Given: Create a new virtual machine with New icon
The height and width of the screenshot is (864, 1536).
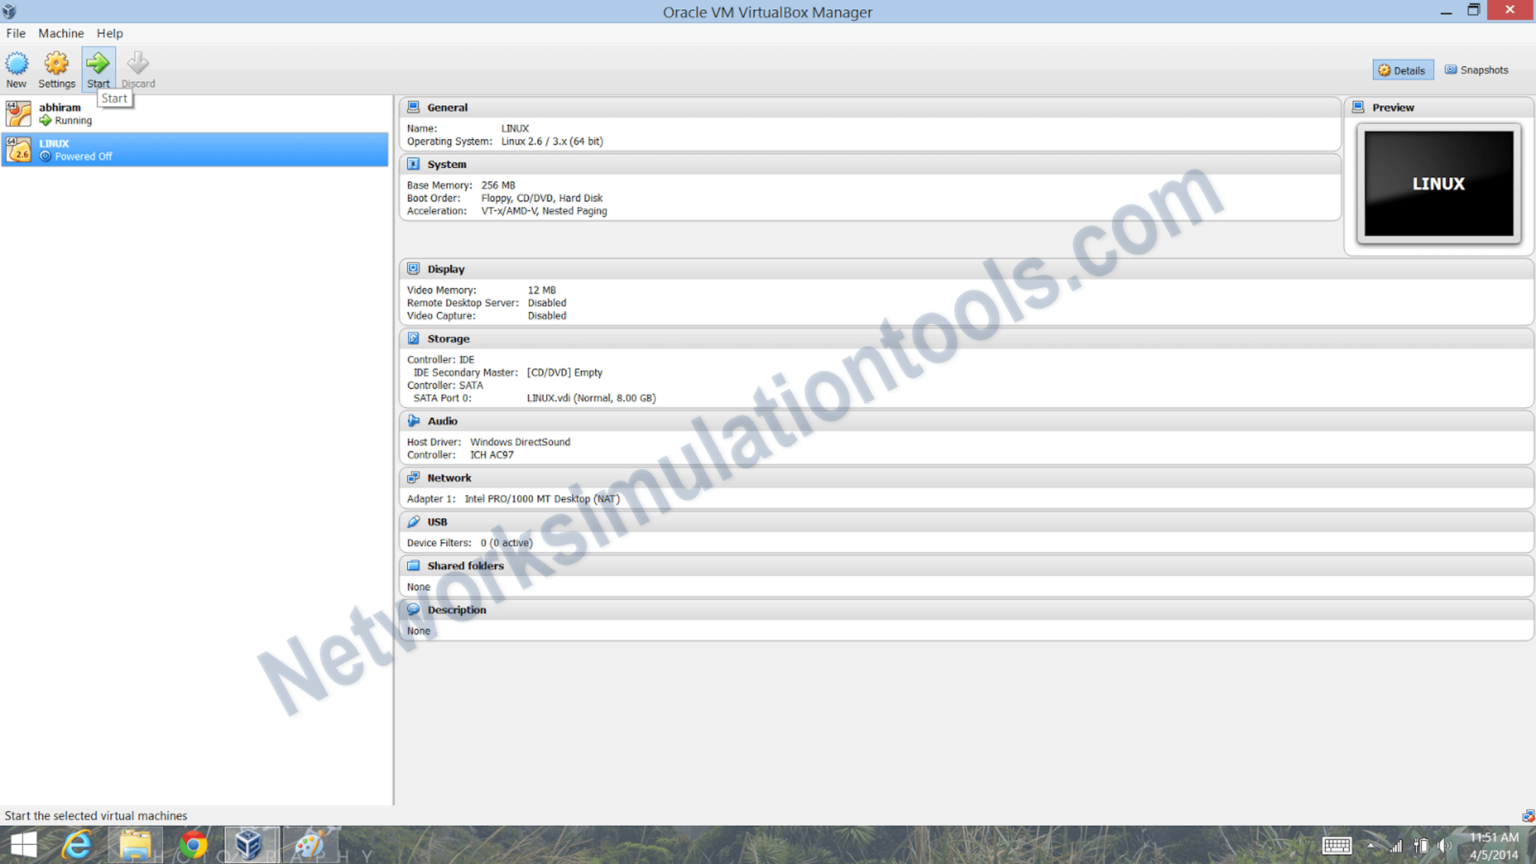Looking at the screenshot, I should 16,68.
